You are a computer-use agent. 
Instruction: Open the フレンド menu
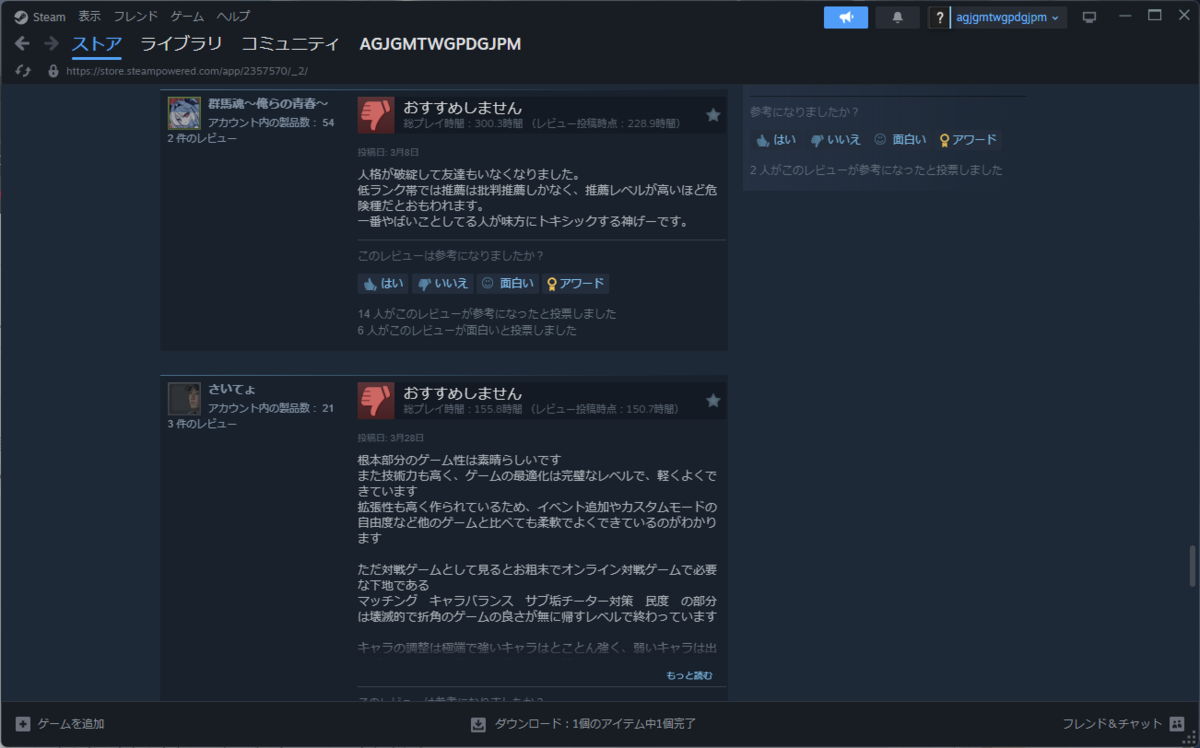[x=136, y=17]
